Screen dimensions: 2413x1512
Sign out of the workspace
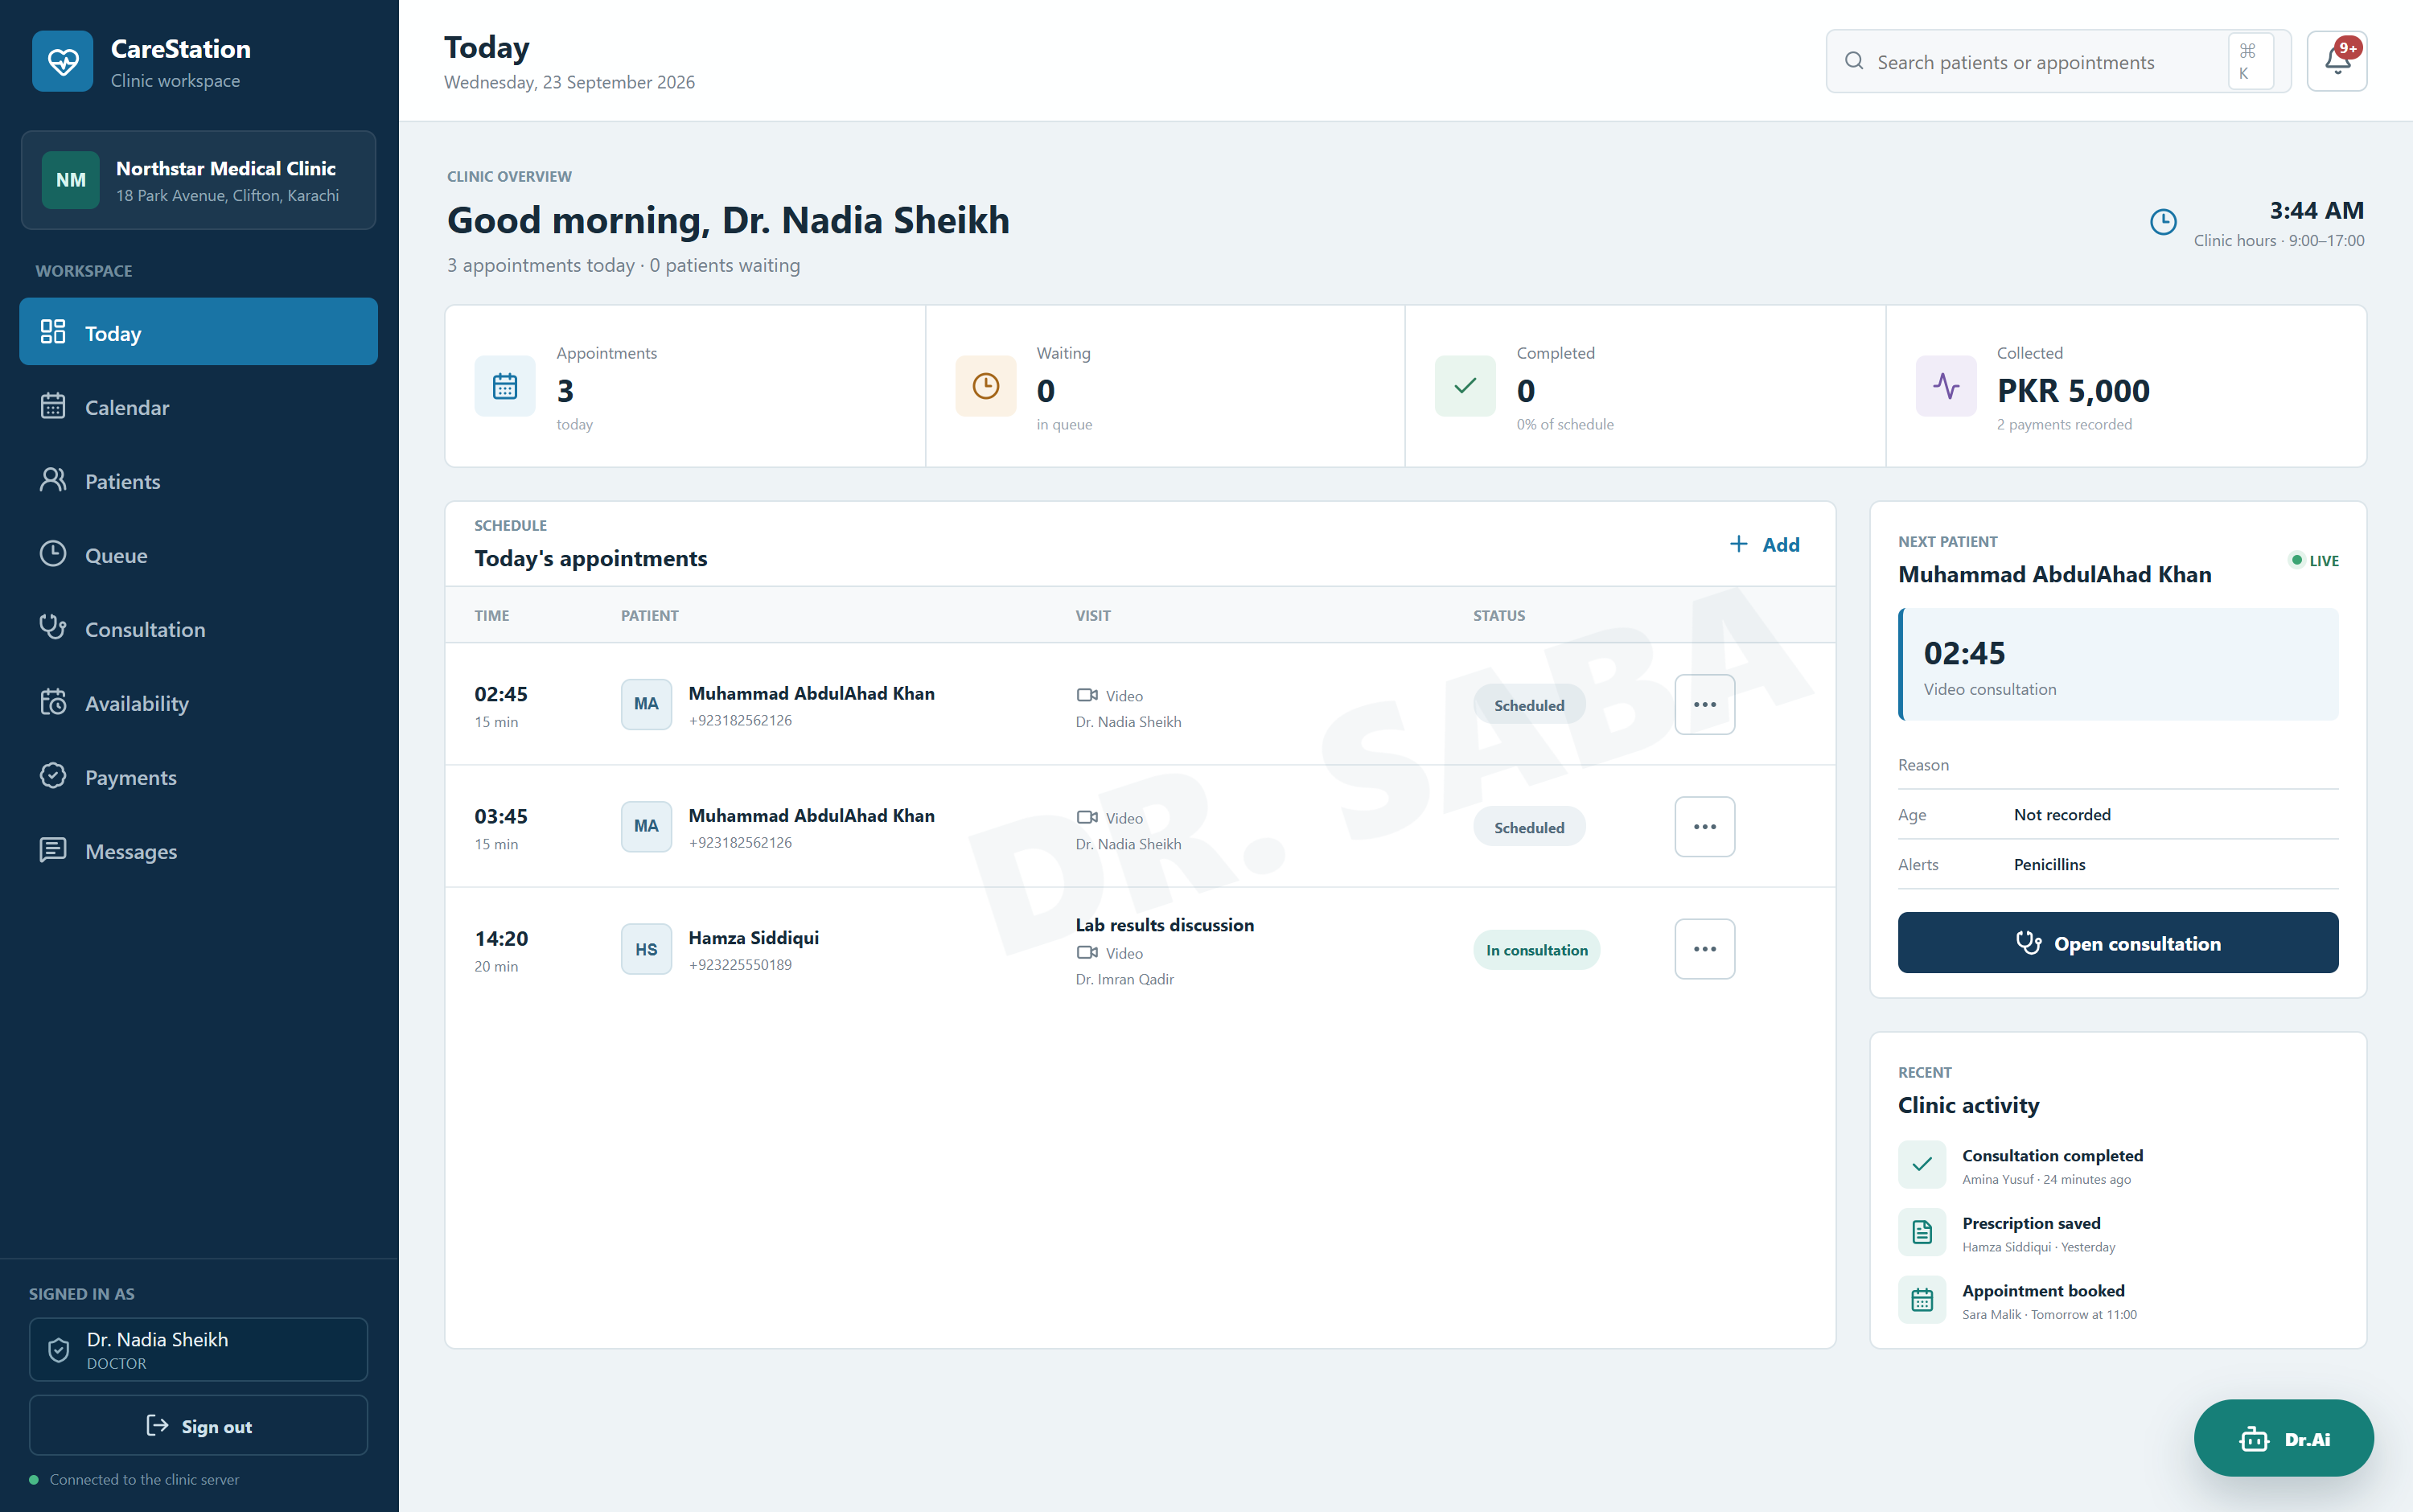(x=198, y=1426)
